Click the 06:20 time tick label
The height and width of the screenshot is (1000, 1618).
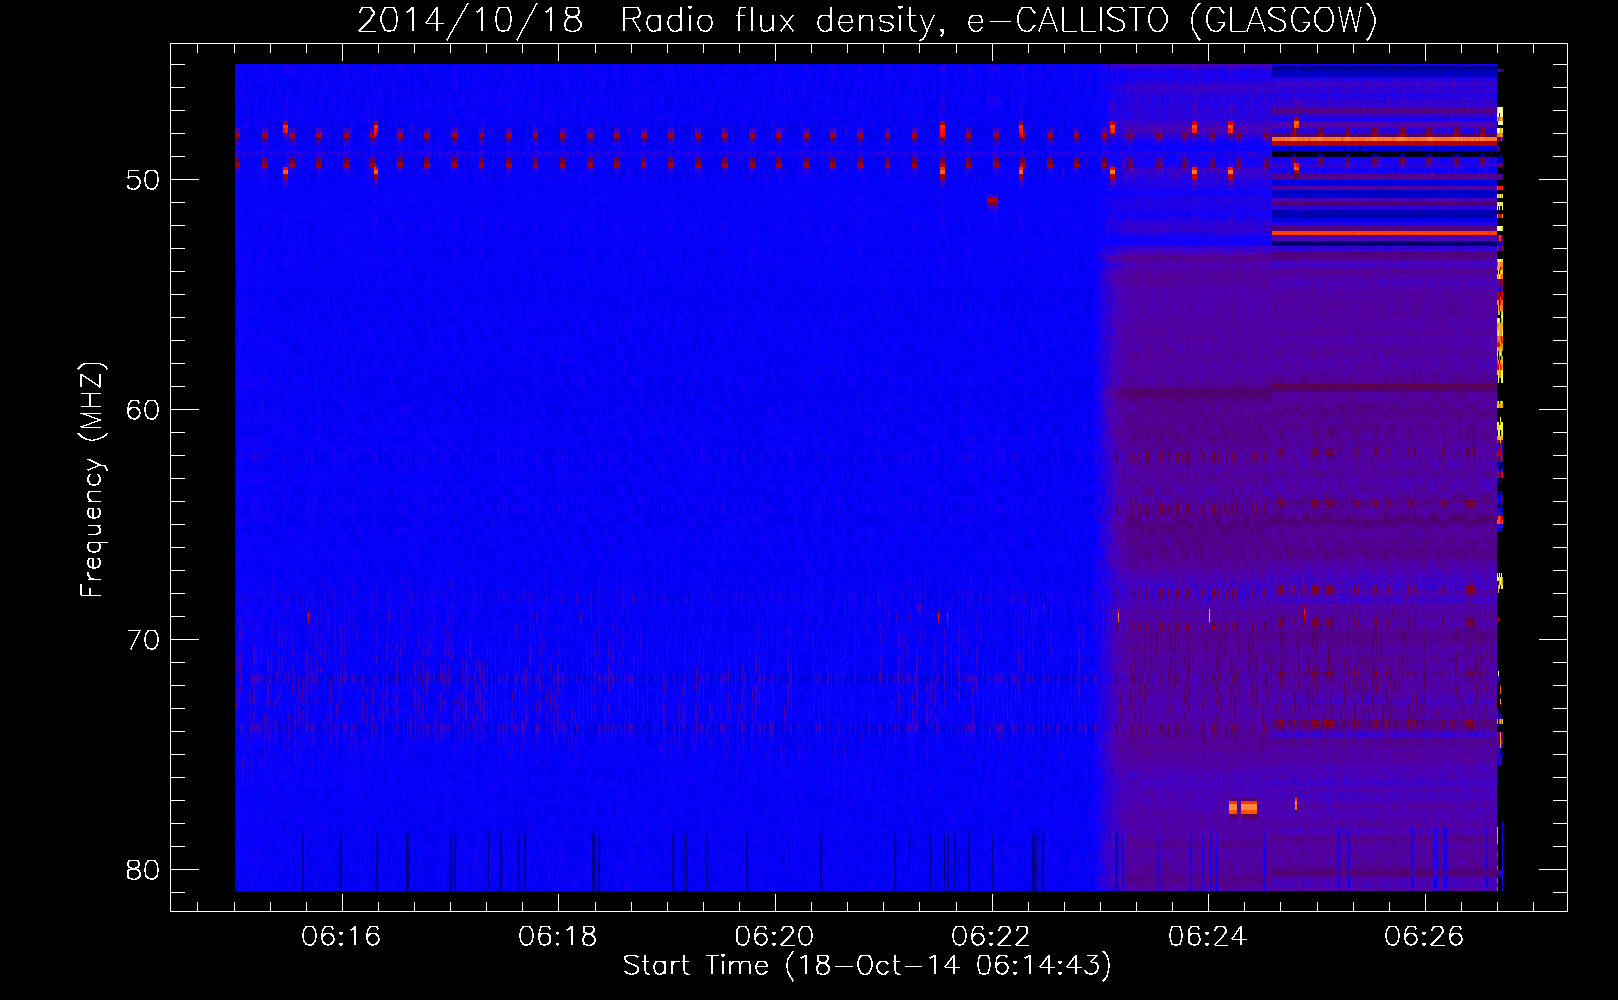[775, 937]
